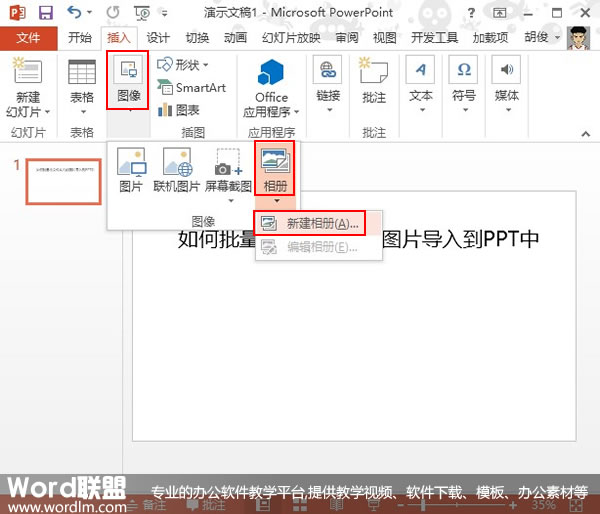Click the Redo/Repeat icon
This screenshot has height=514, width=600.
click(113, 13)
